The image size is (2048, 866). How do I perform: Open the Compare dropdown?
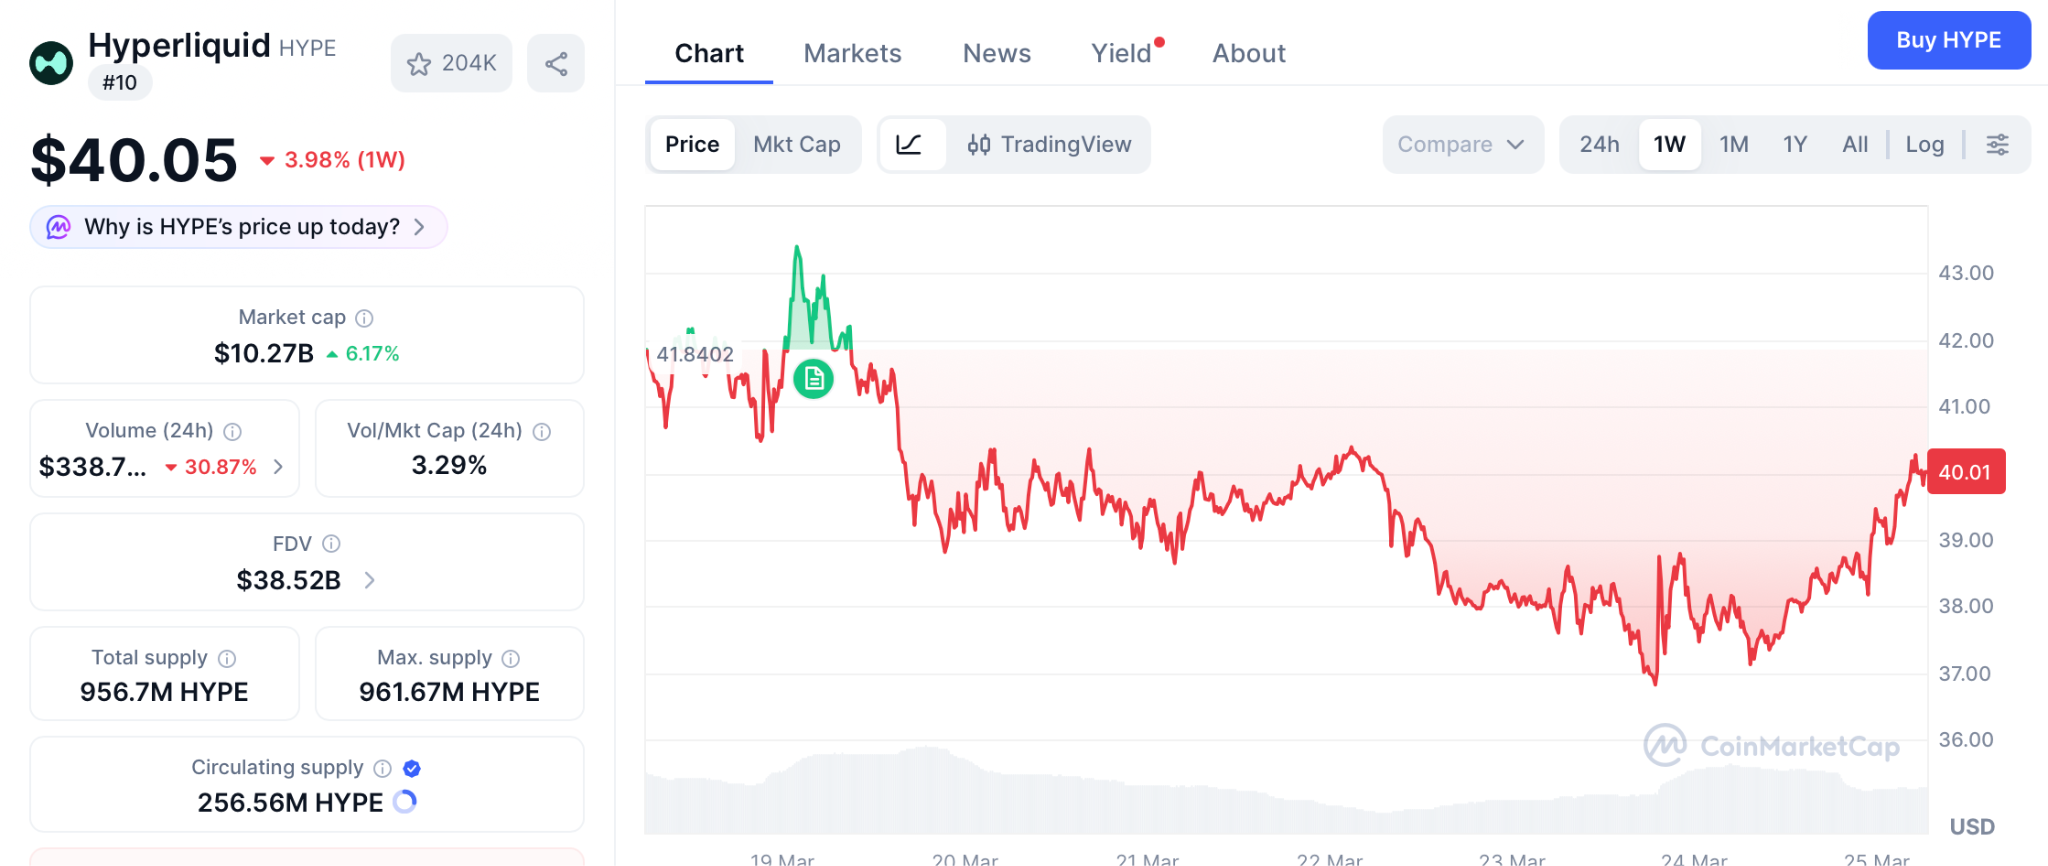coord(1461,145)
